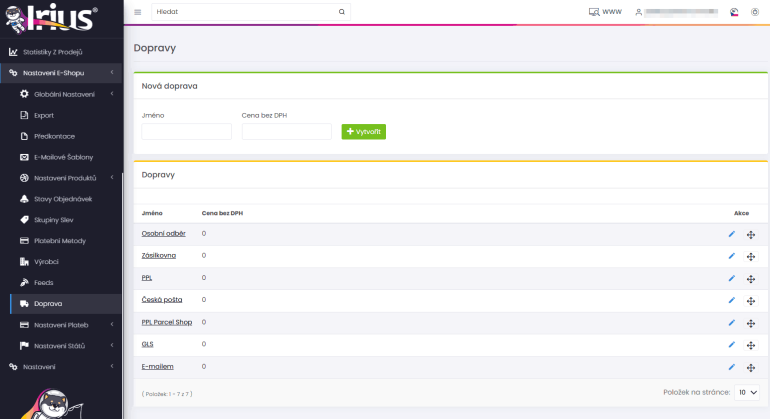
Task: Focus the Jméno input field
Action: click(x=187, y=132)
